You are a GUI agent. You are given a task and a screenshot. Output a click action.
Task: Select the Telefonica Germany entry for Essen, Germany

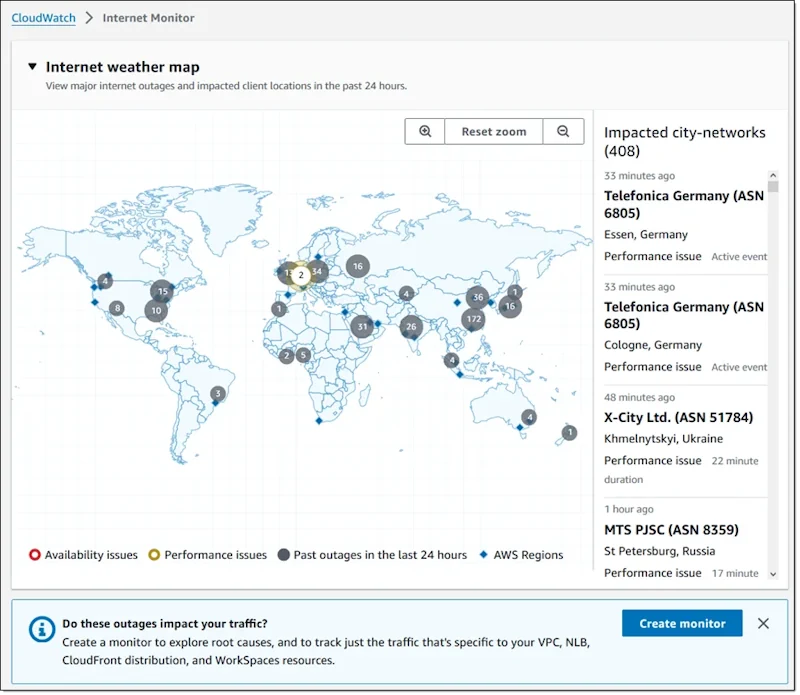(x=686, y=219)
